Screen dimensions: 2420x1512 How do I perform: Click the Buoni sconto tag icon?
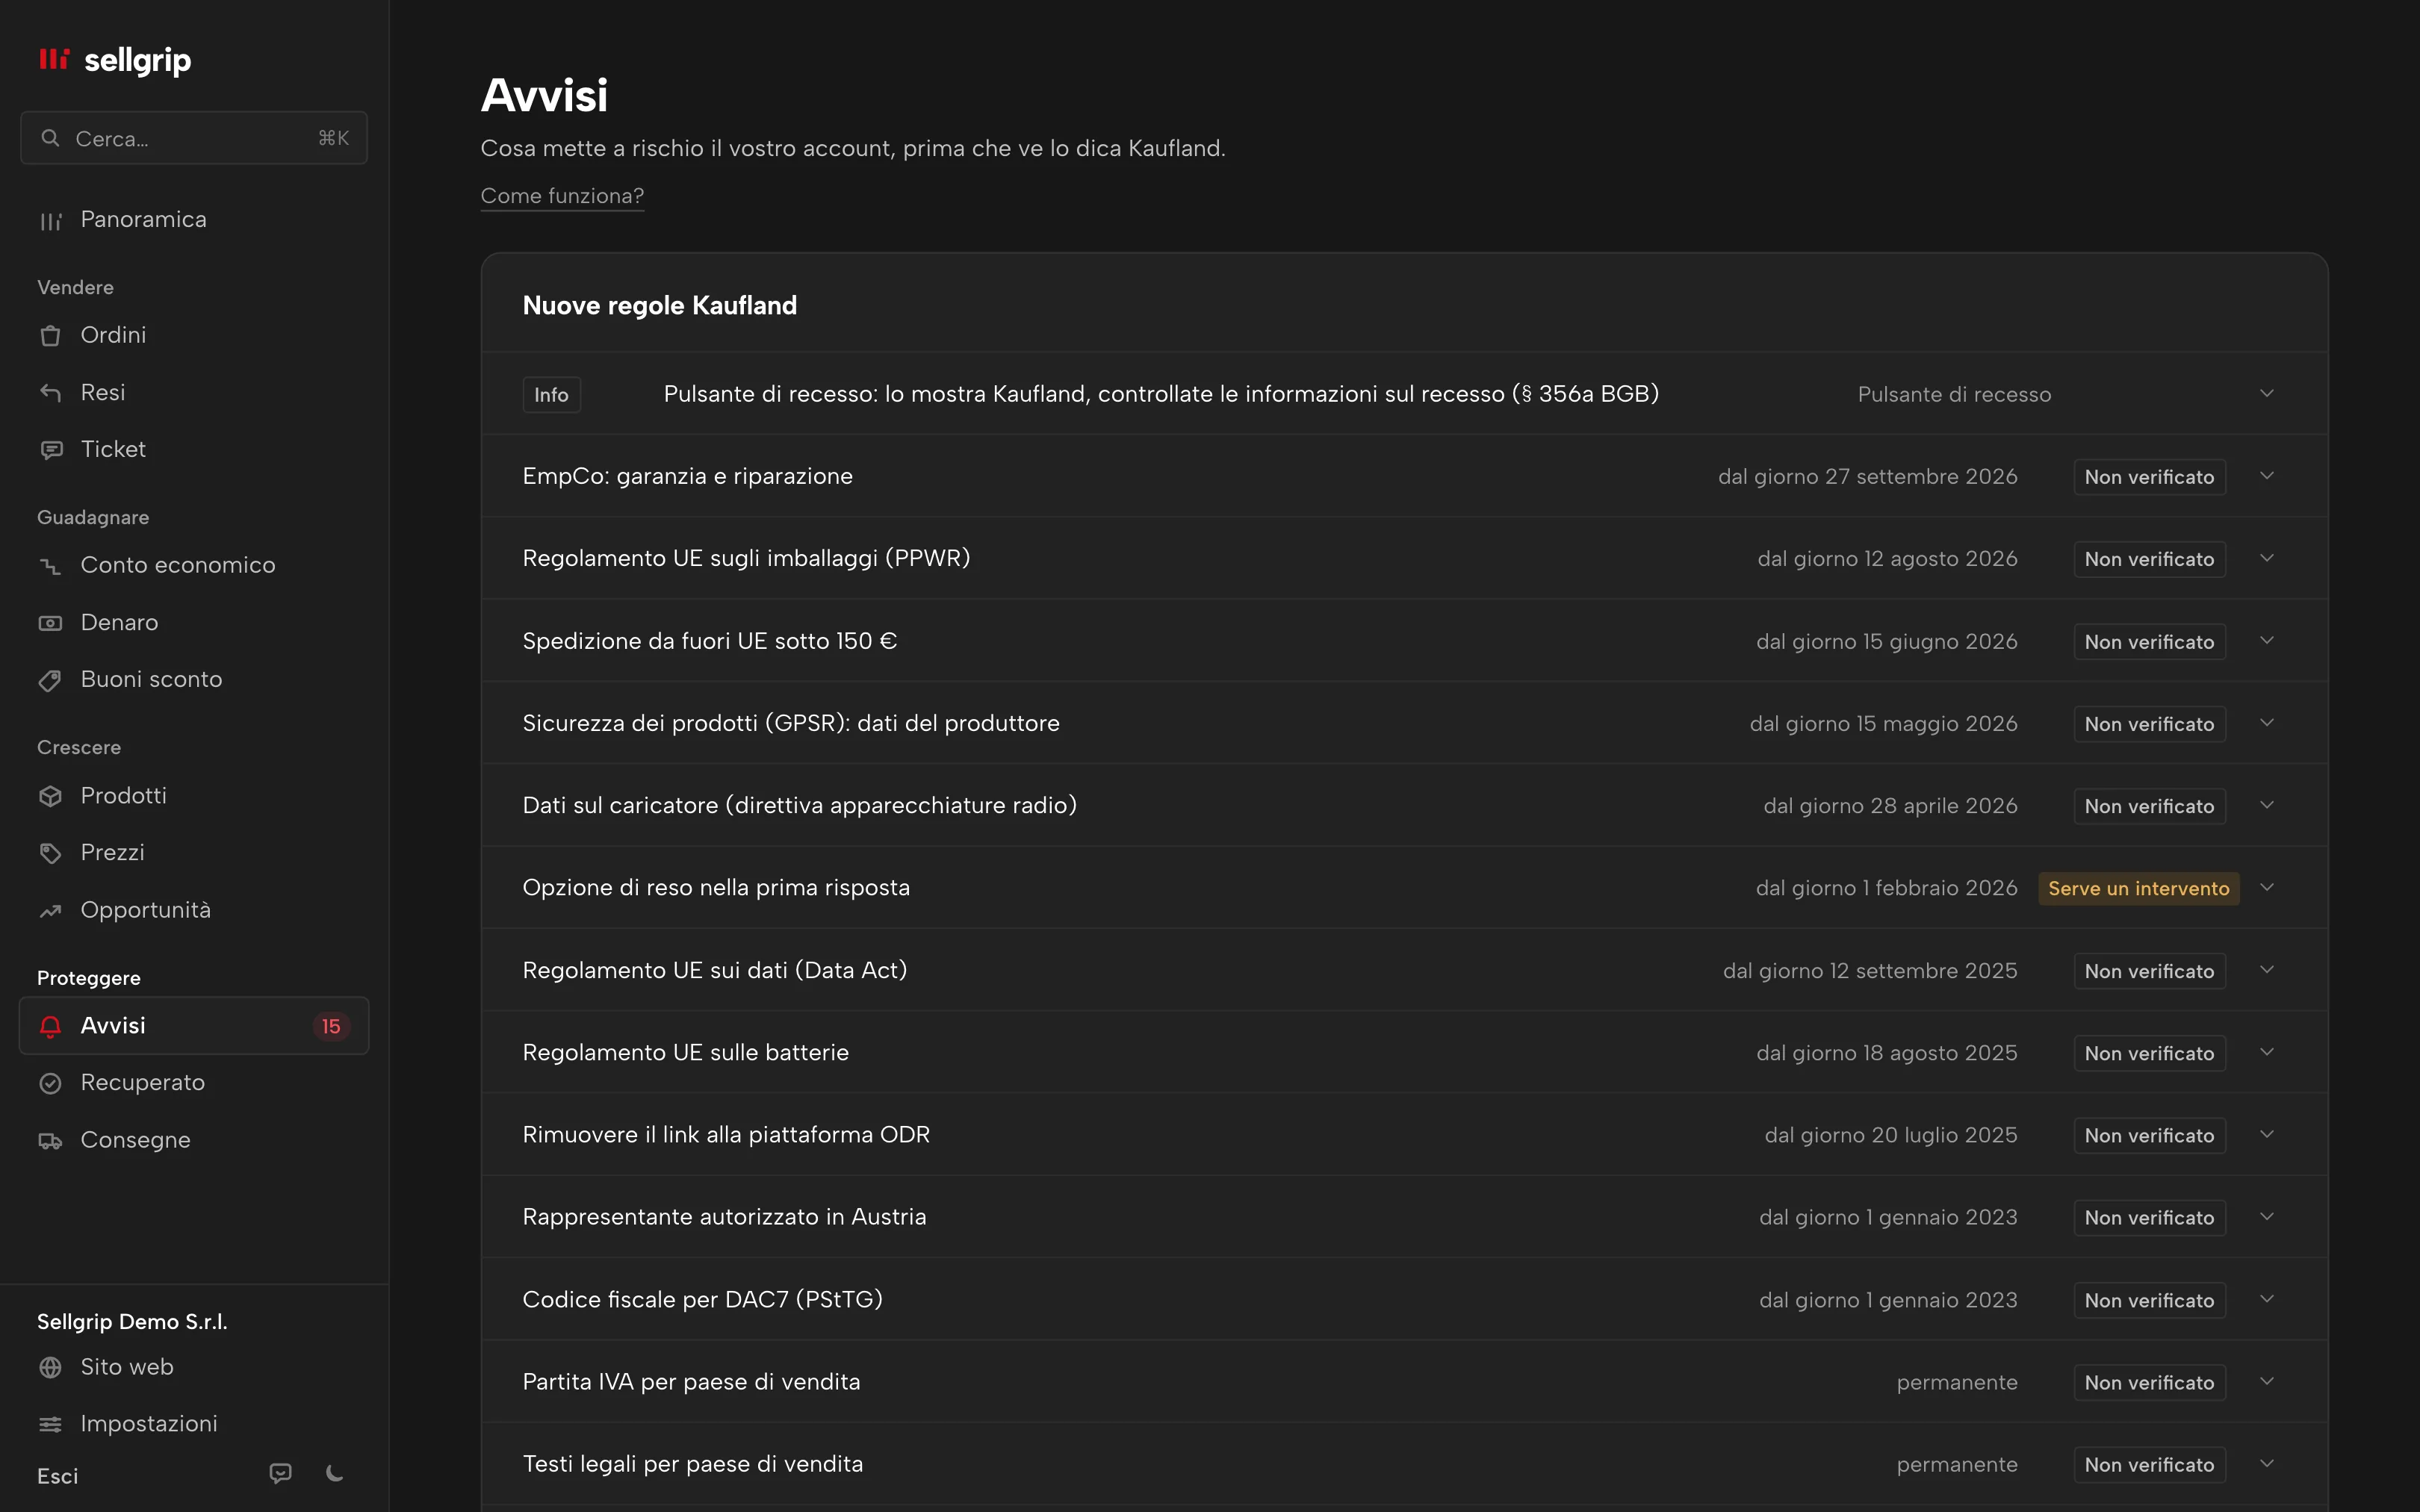click(50, 680)
